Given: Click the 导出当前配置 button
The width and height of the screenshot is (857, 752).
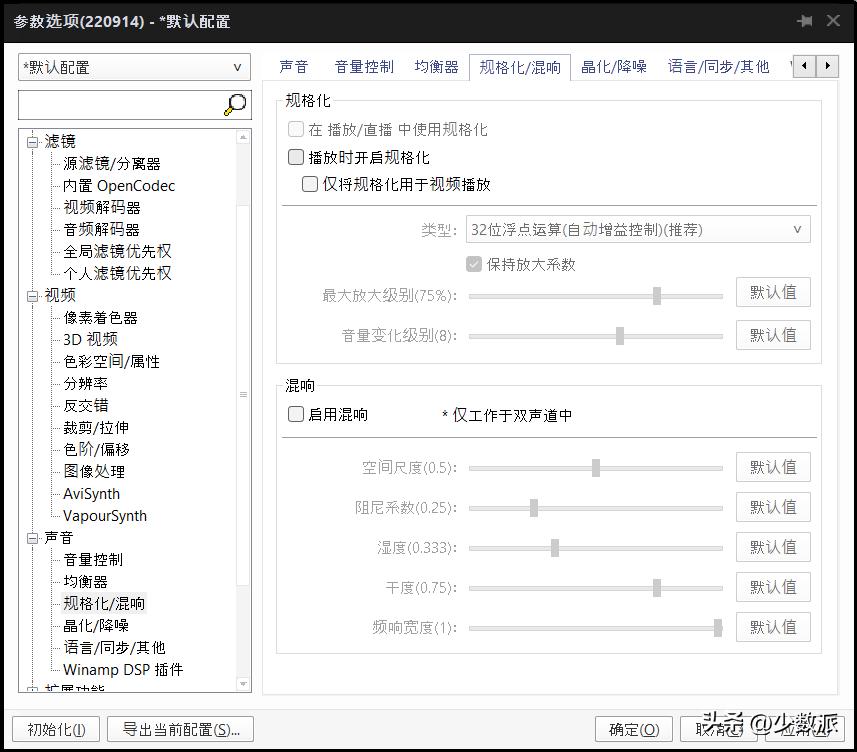Looking at the screenshot, I should tap(180, 729).
